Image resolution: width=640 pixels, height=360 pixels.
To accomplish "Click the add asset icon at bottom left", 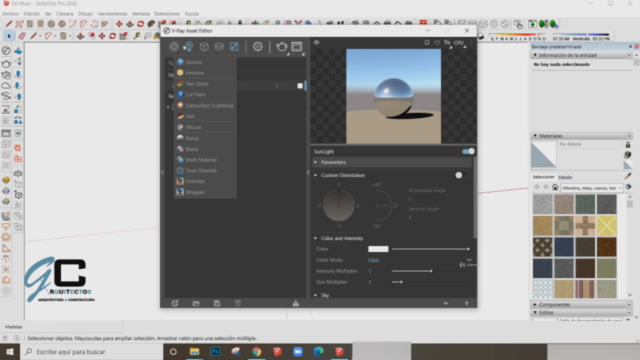I will [x=175, y=303].
